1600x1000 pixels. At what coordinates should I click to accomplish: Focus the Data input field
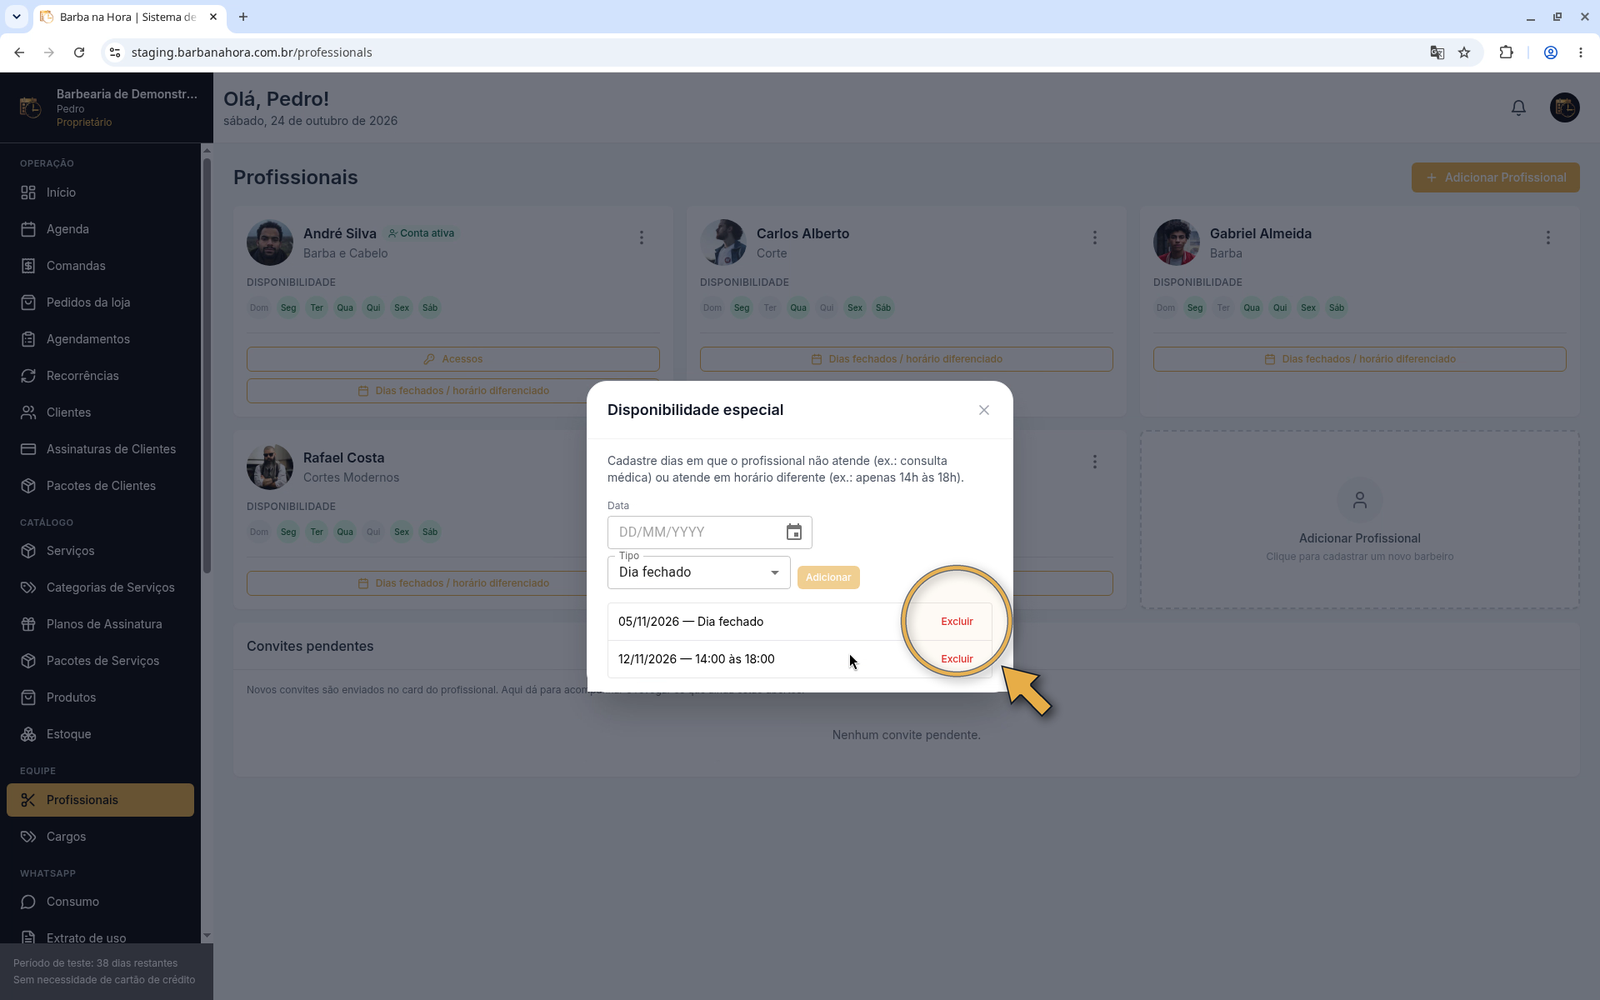click(709, 532)
